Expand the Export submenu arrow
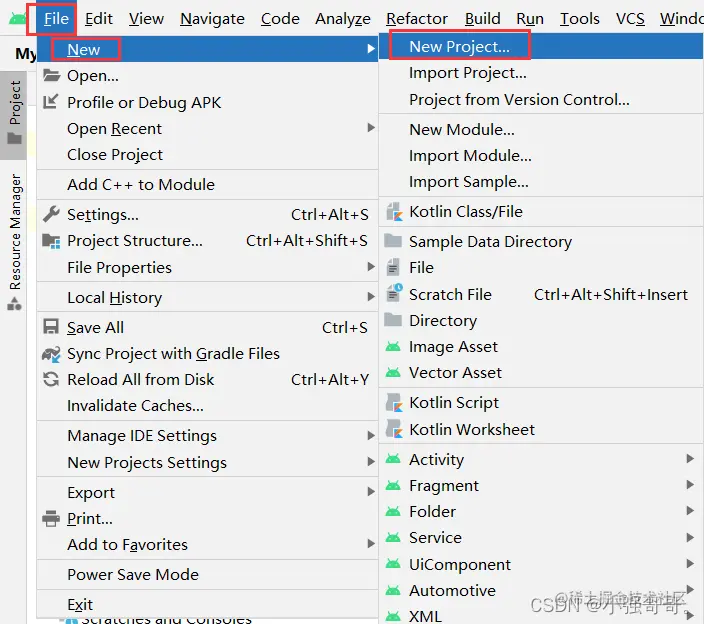The height and width of the screenshot is (624, 704). pyautogui.click(x=371, y=492)
